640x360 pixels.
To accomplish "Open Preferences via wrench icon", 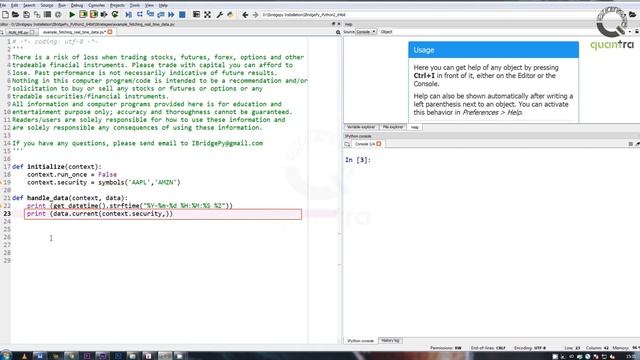I will 220,15.
